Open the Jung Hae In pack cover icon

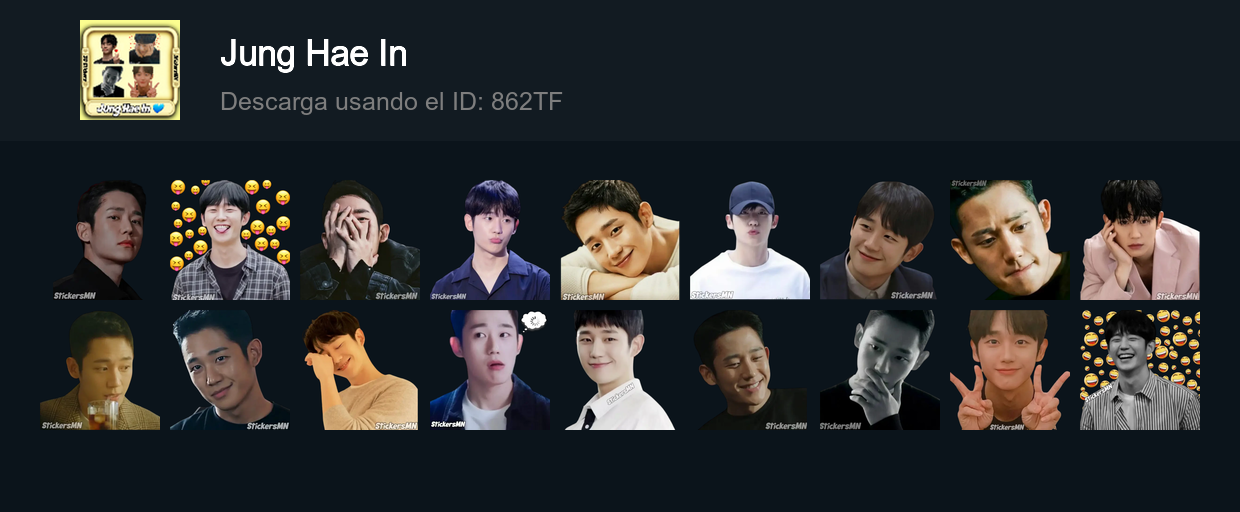click(130, 70)
